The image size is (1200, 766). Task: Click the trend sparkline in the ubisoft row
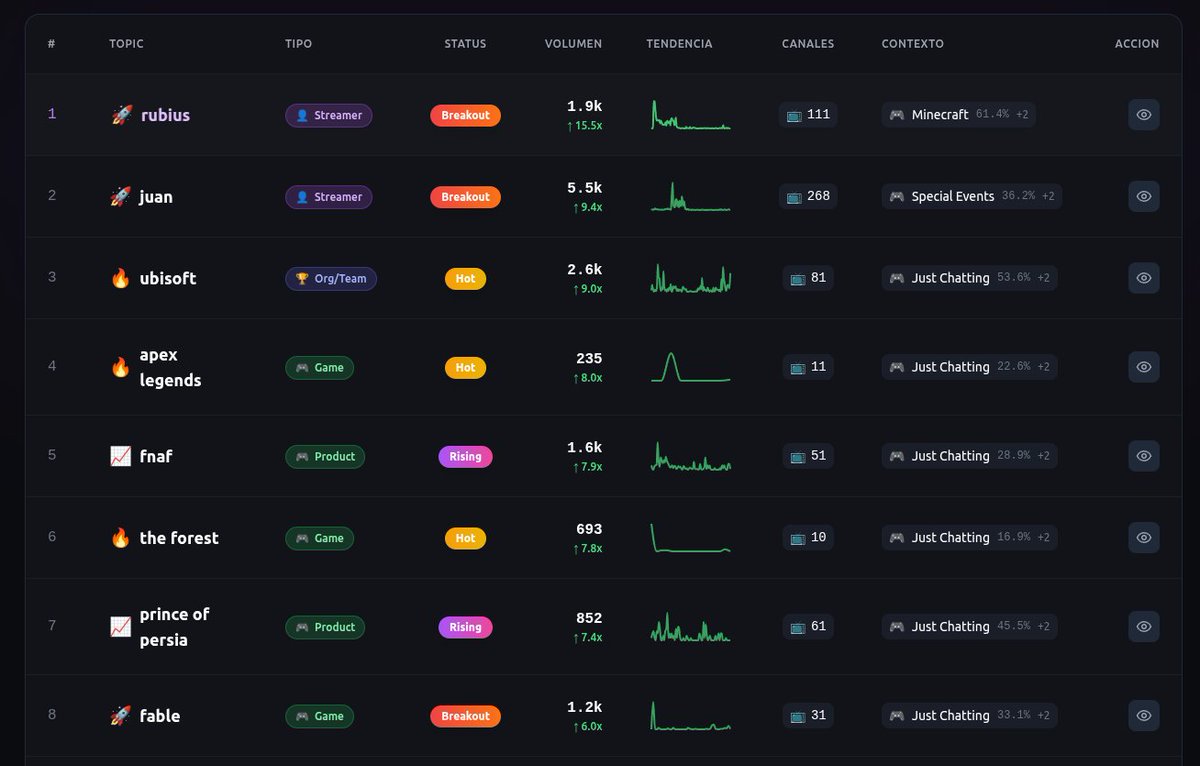coord(690,277)
